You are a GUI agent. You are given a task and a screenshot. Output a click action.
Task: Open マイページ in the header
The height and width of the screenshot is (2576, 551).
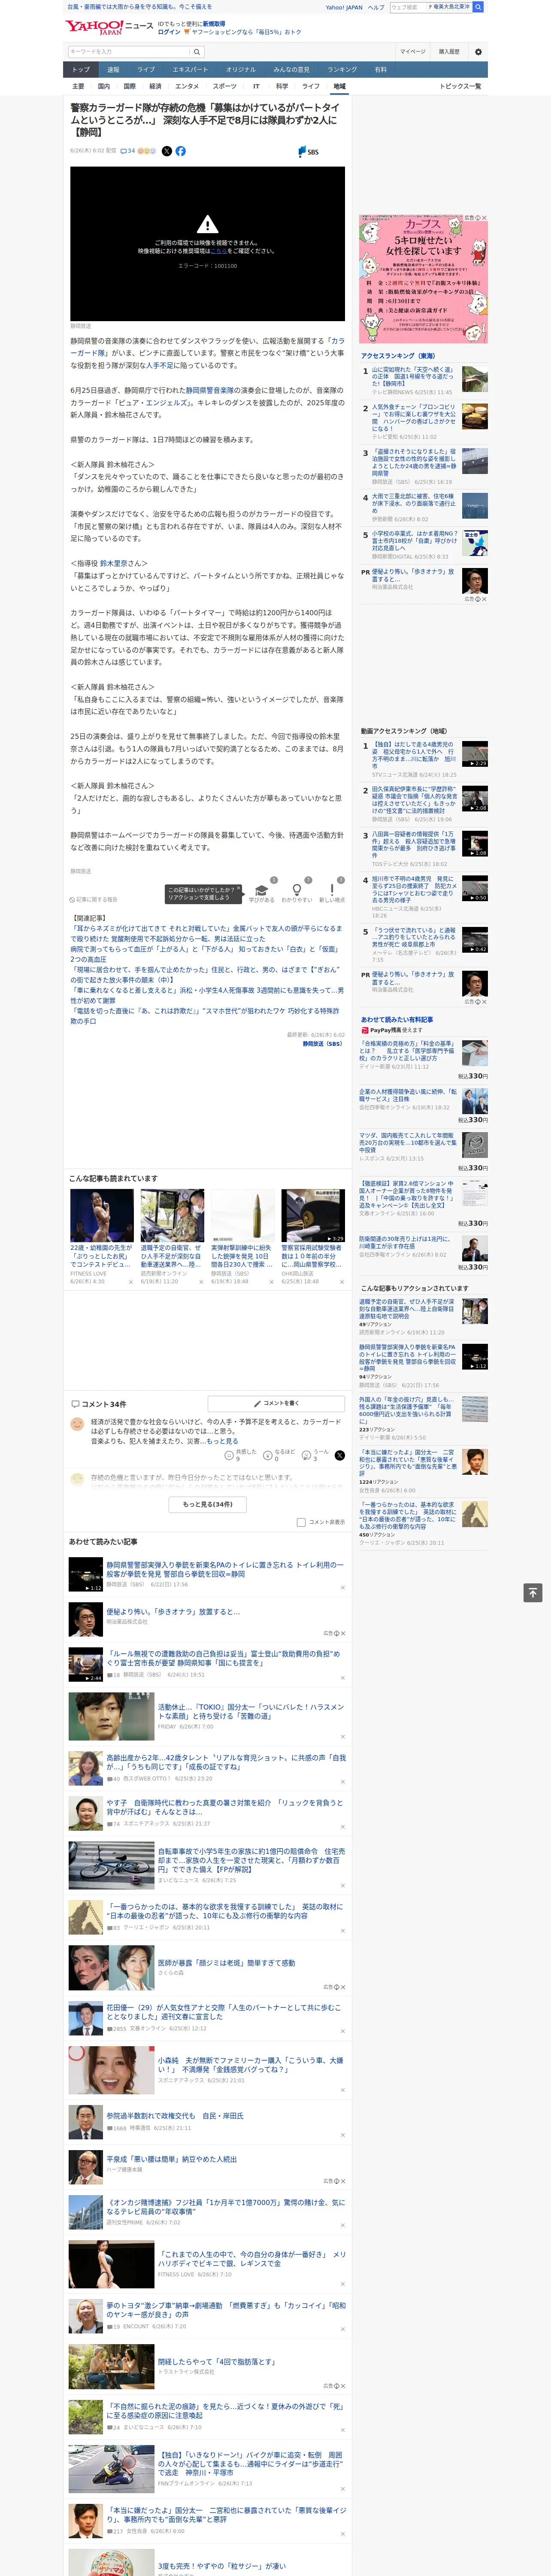(x=412, y=52)
